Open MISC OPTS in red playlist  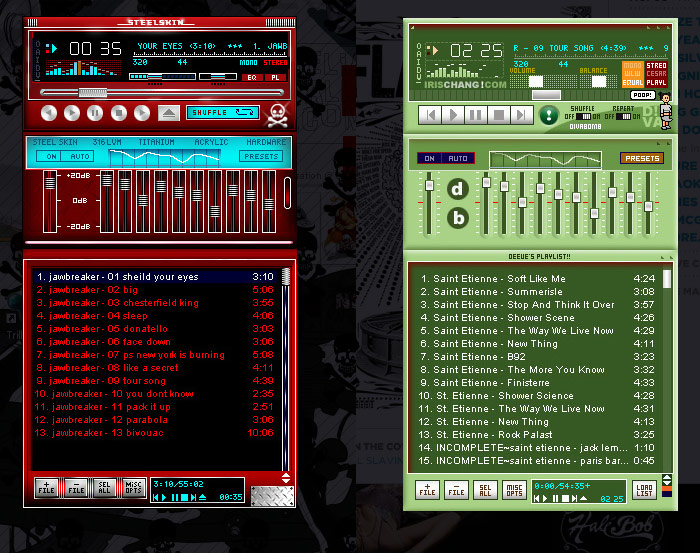(x=133, y=487)
